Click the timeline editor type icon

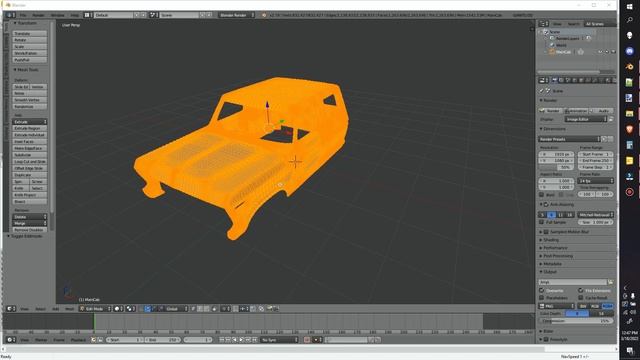[11, 340]
